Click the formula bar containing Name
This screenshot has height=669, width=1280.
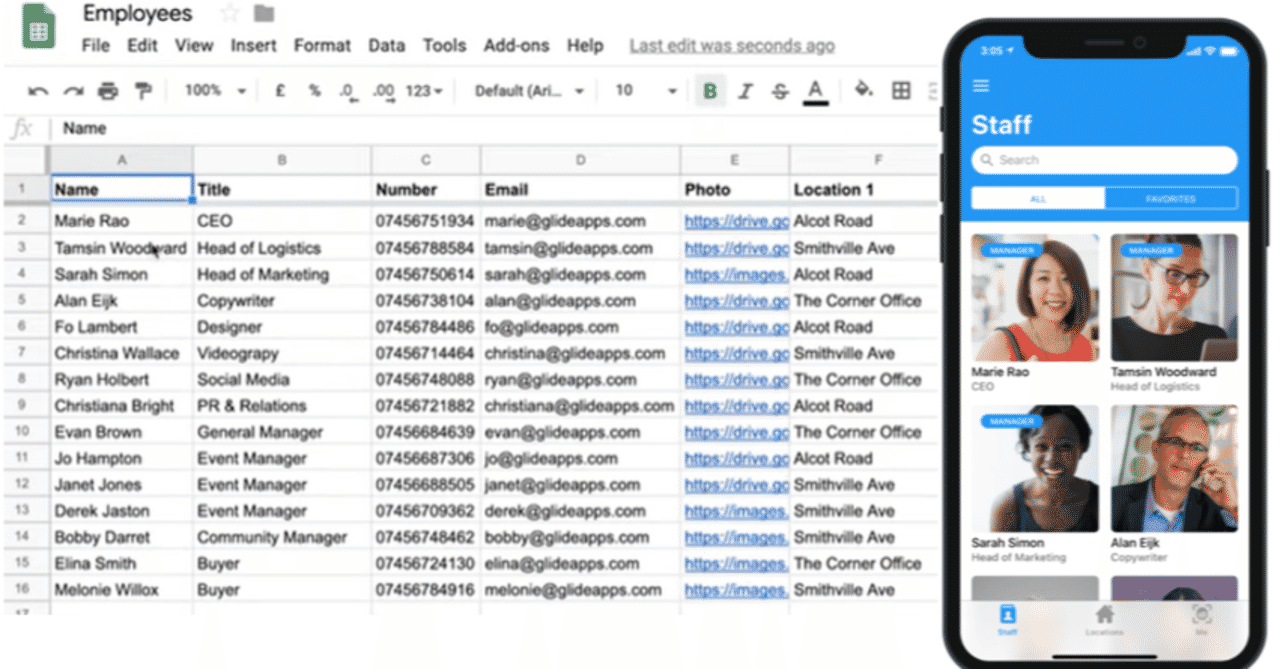495,128
